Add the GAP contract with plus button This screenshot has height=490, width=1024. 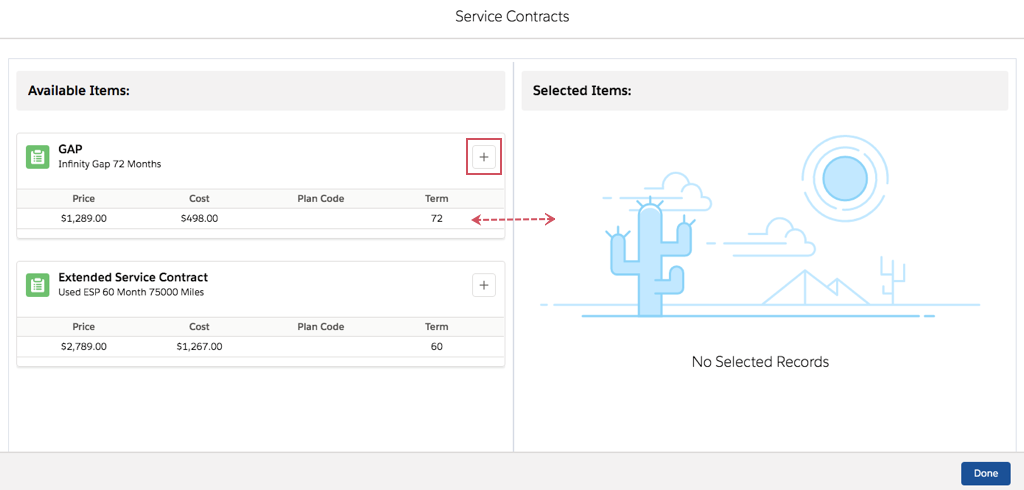[484, 157]
